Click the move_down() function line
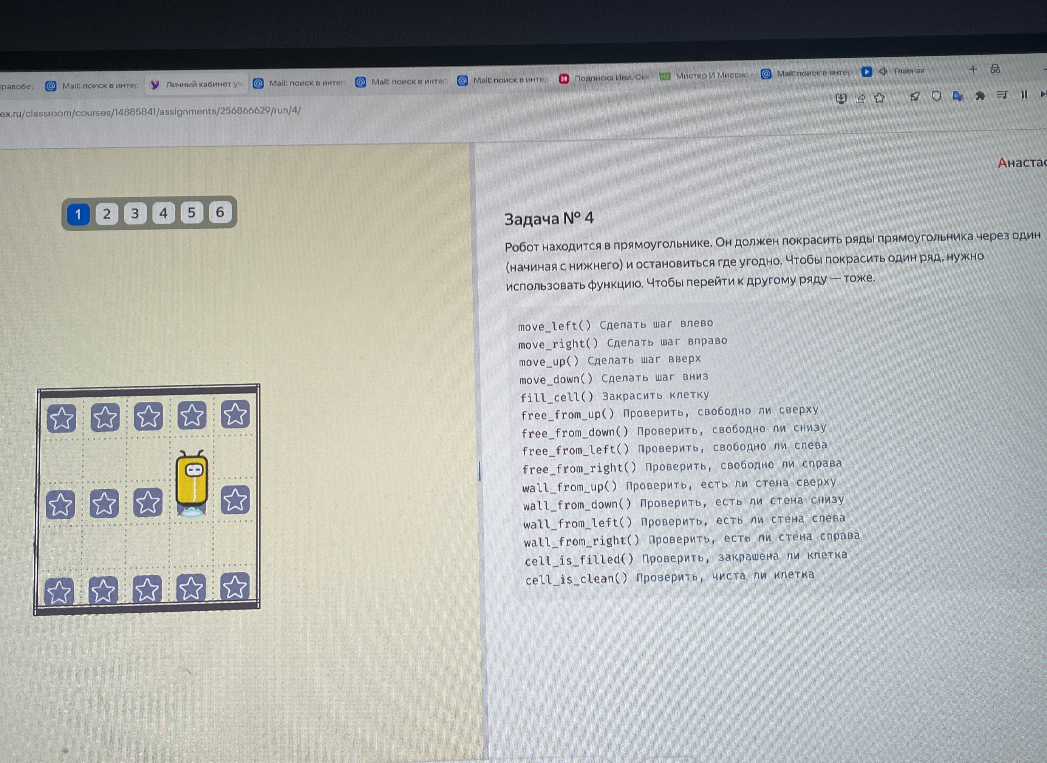The height and width of the screenshot is (763, 1047). pyautogui.click(x=614, y=378)
